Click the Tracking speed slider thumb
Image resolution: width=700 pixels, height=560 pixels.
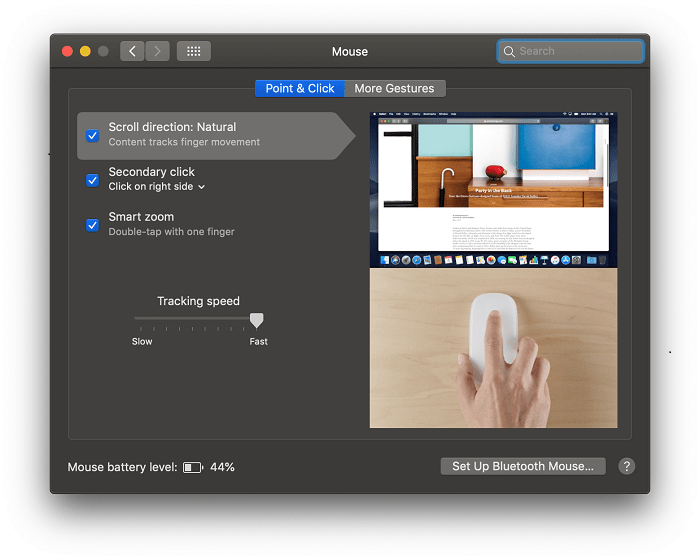pos(256,320)
